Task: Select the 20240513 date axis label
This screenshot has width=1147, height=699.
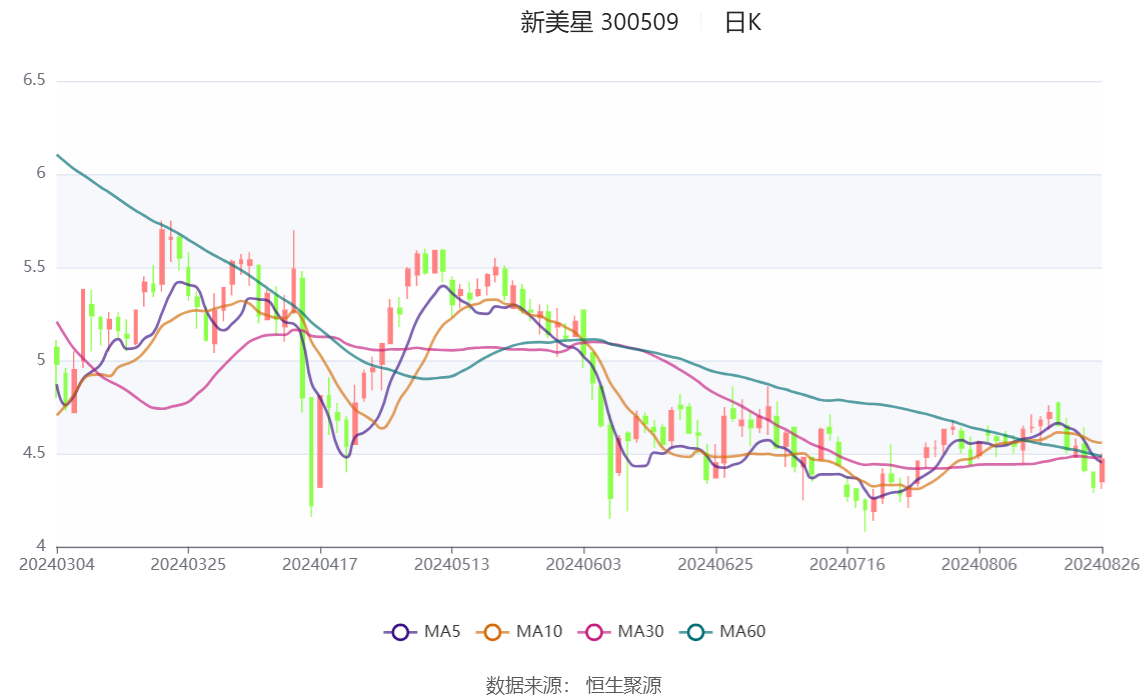Action: coord(451,564)
